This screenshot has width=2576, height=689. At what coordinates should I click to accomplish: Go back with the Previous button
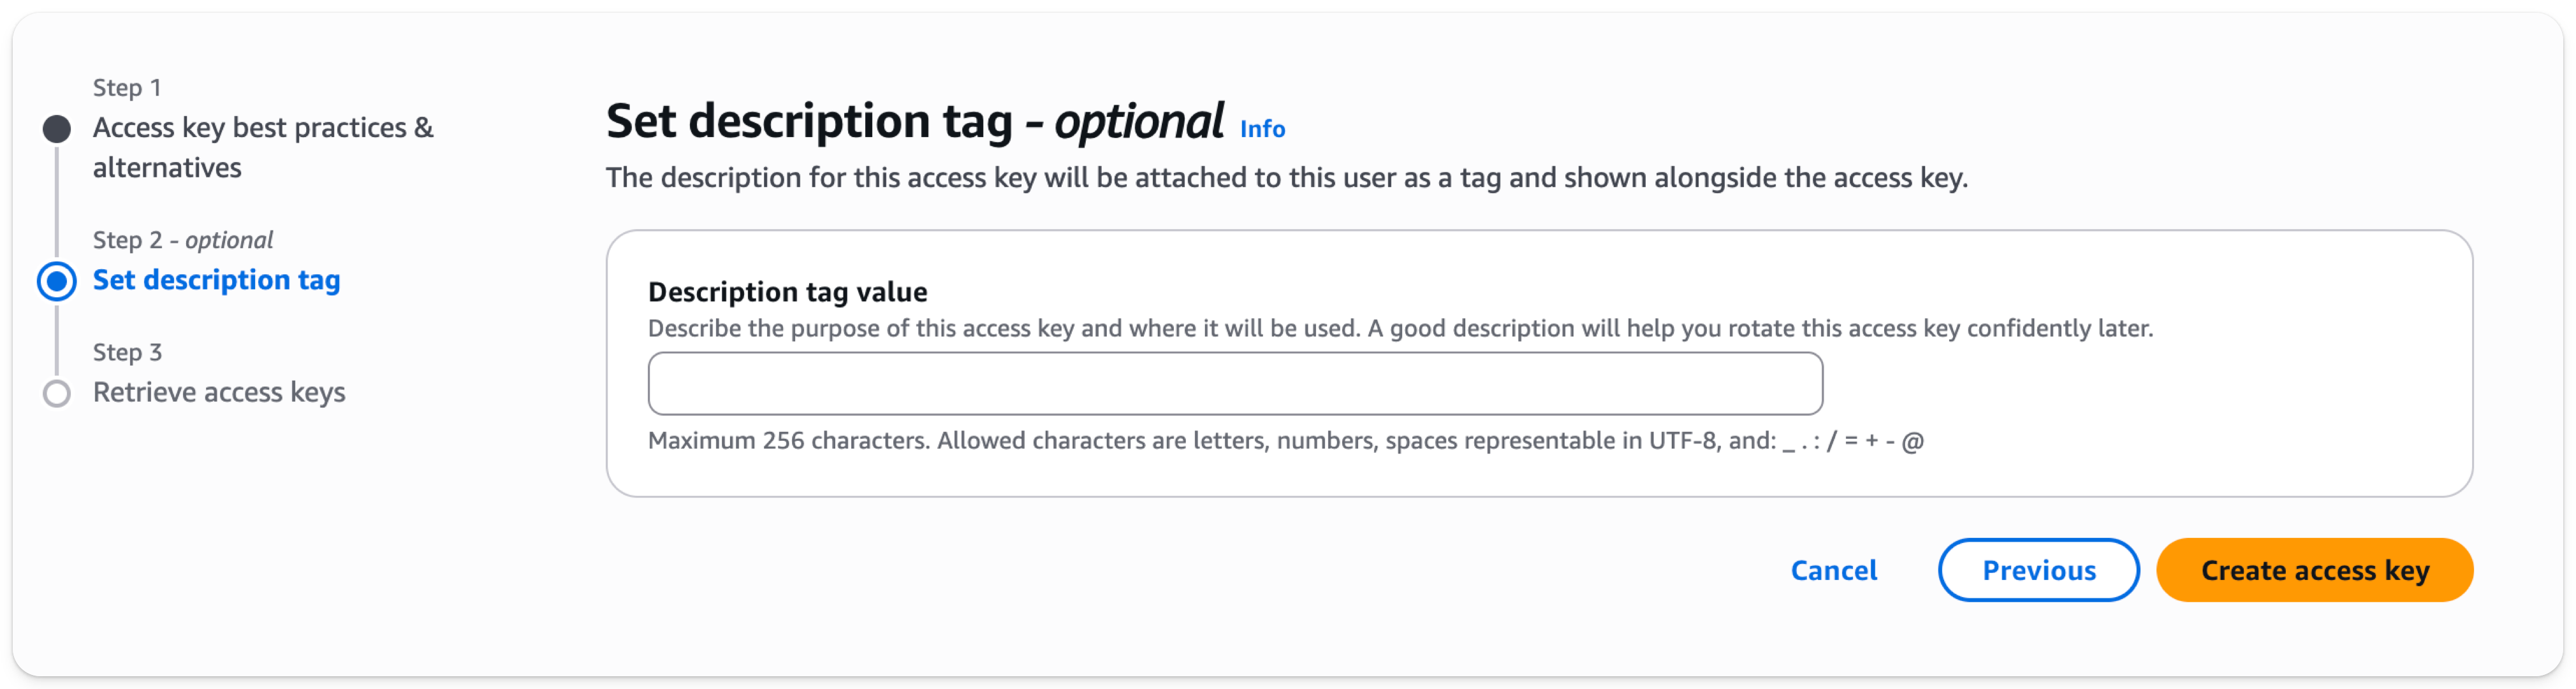(2038, 570)
